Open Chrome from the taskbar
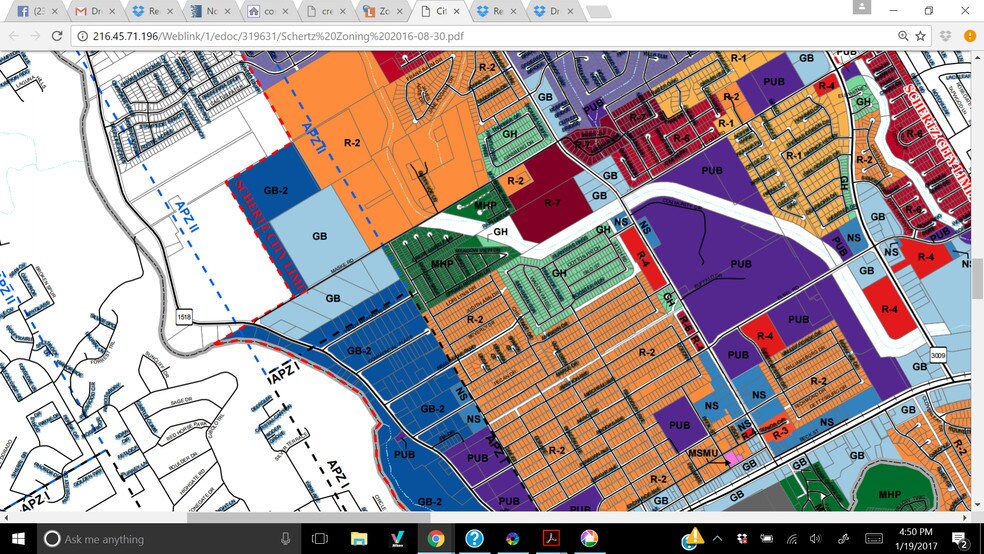Screen dimensions: 984x554 click(436, 539)
